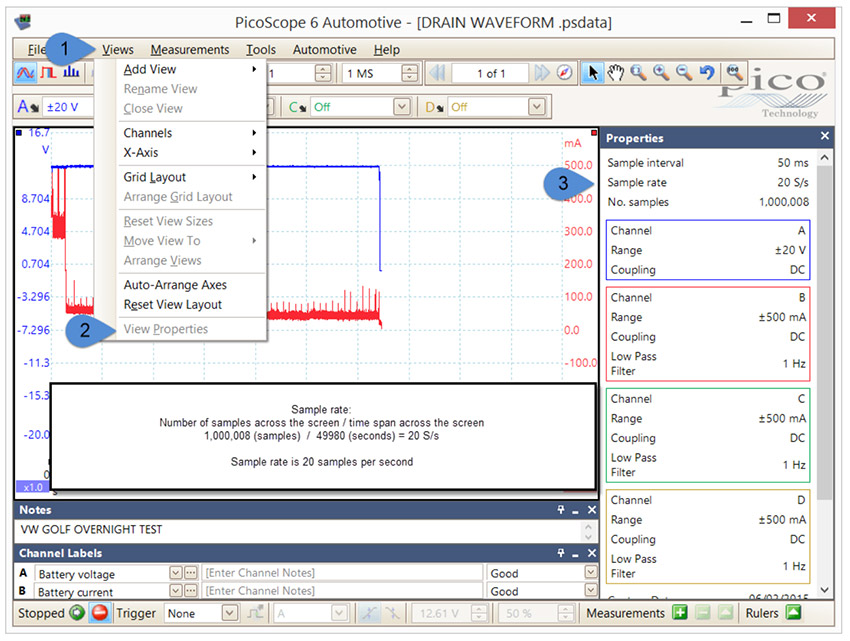Undo the last zoom
850x641 pixels.
tap(706, 73)
